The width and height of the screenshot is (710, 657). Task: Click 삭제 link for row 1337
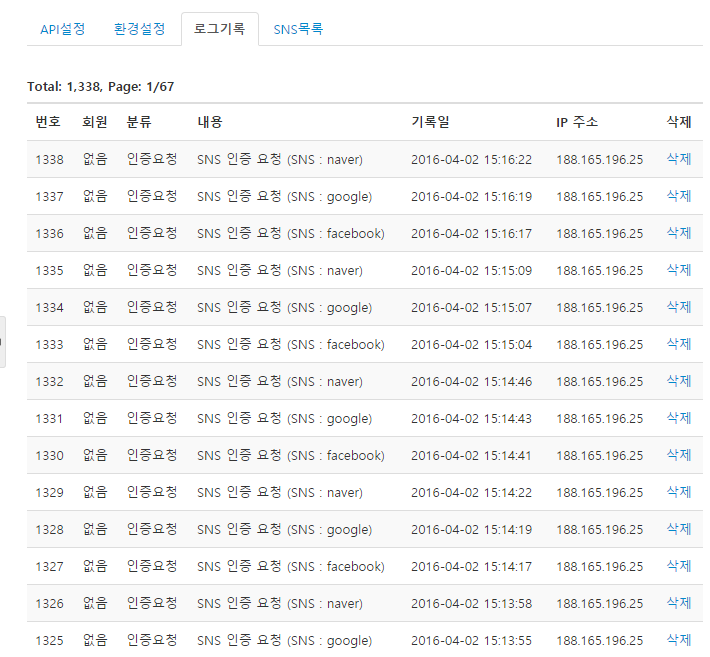click(678, 196)
